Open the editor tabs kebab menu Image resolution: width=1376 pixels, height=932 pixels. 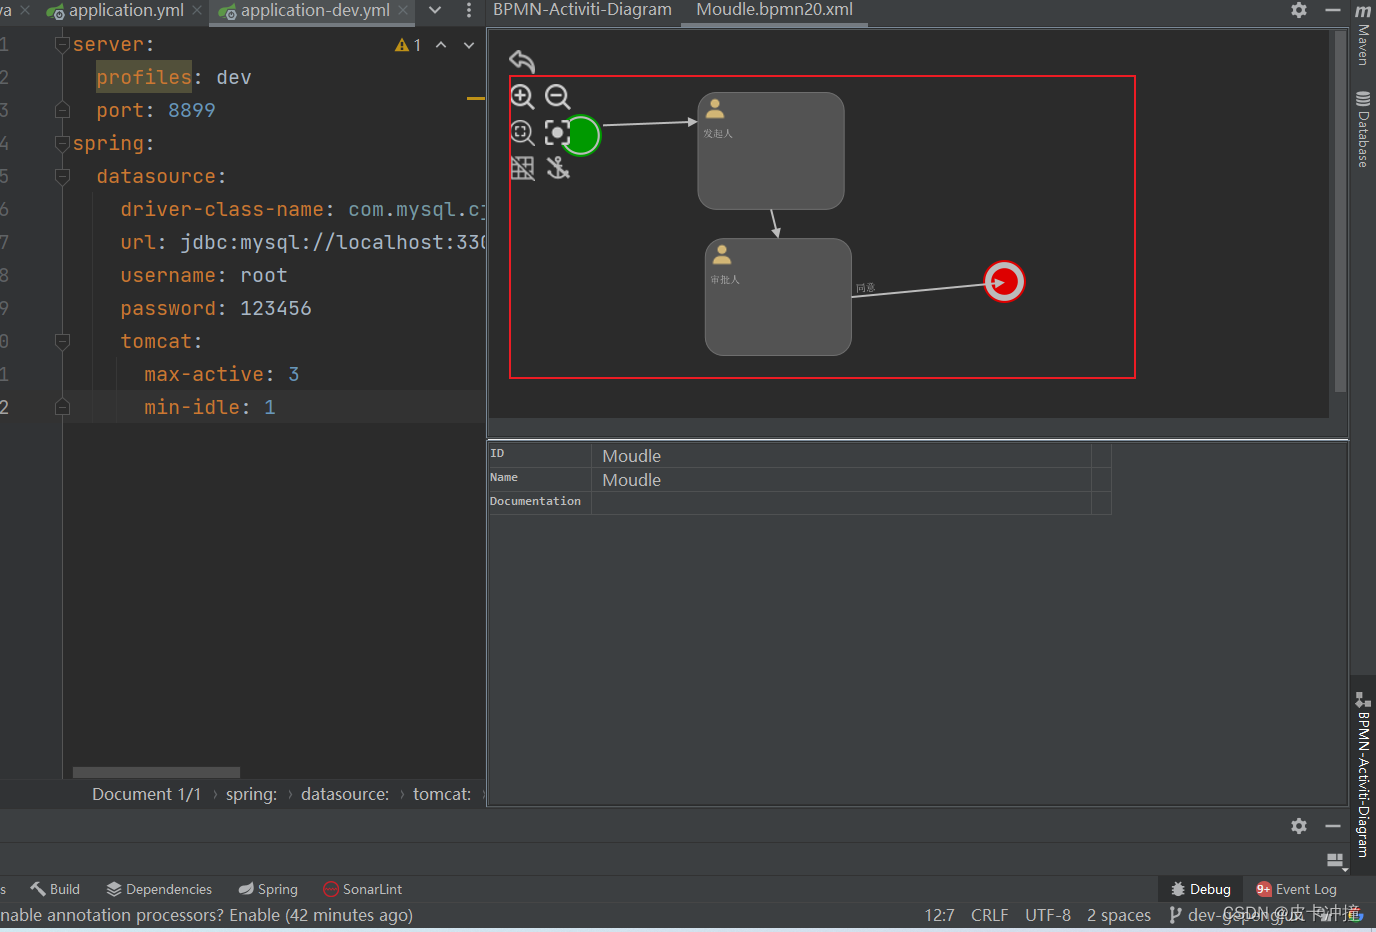click(x=469, y=10)
